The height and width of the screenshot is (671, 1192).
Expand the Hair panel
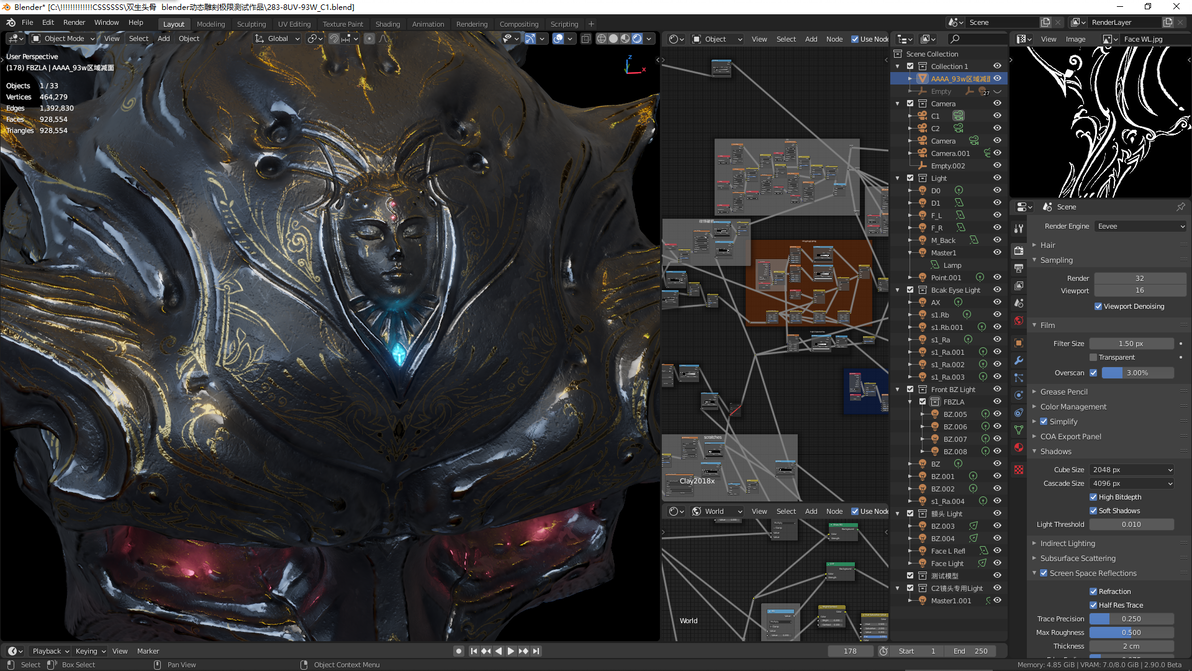tap(1048, 245)
